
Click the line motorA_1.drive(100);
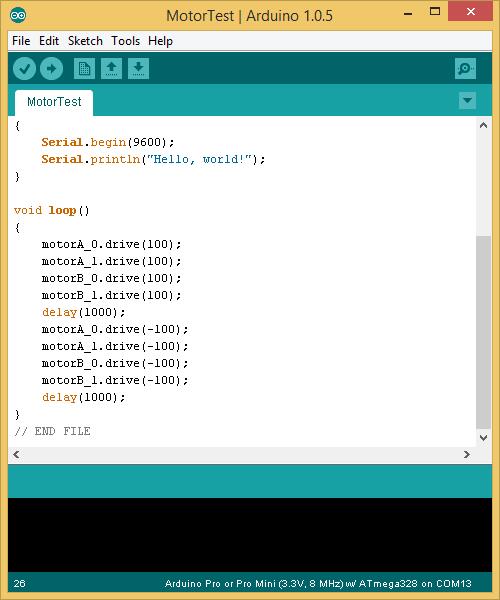point(111,261)
